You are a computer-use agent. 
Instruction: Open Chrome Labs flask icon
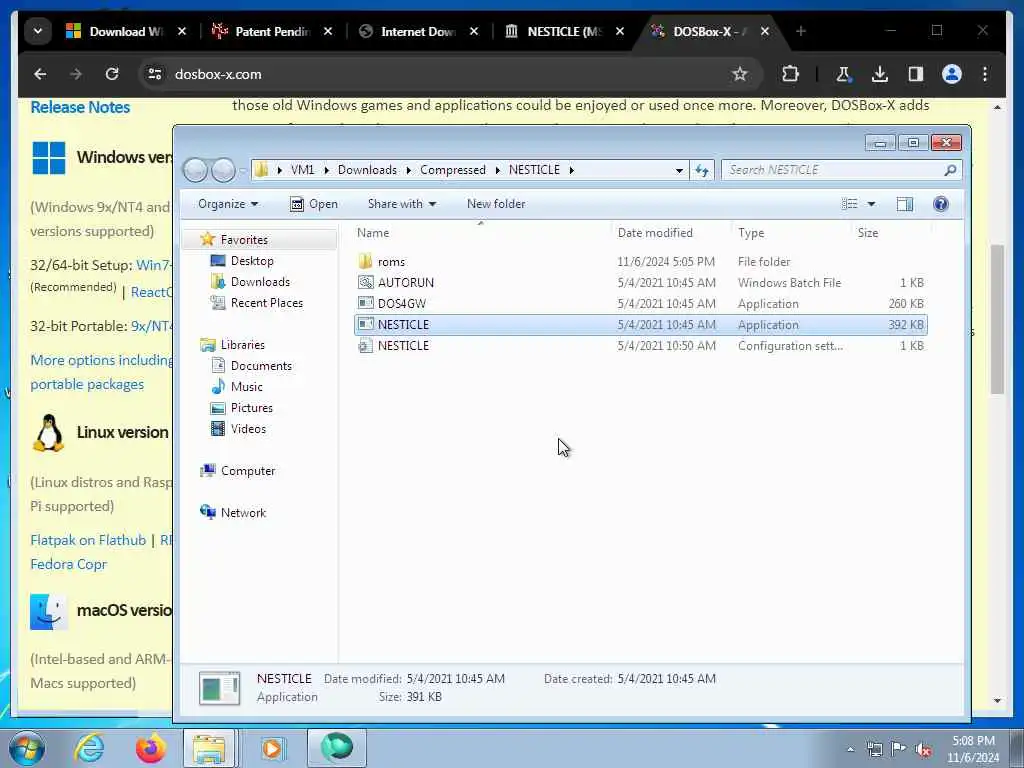tap(843, 74)
